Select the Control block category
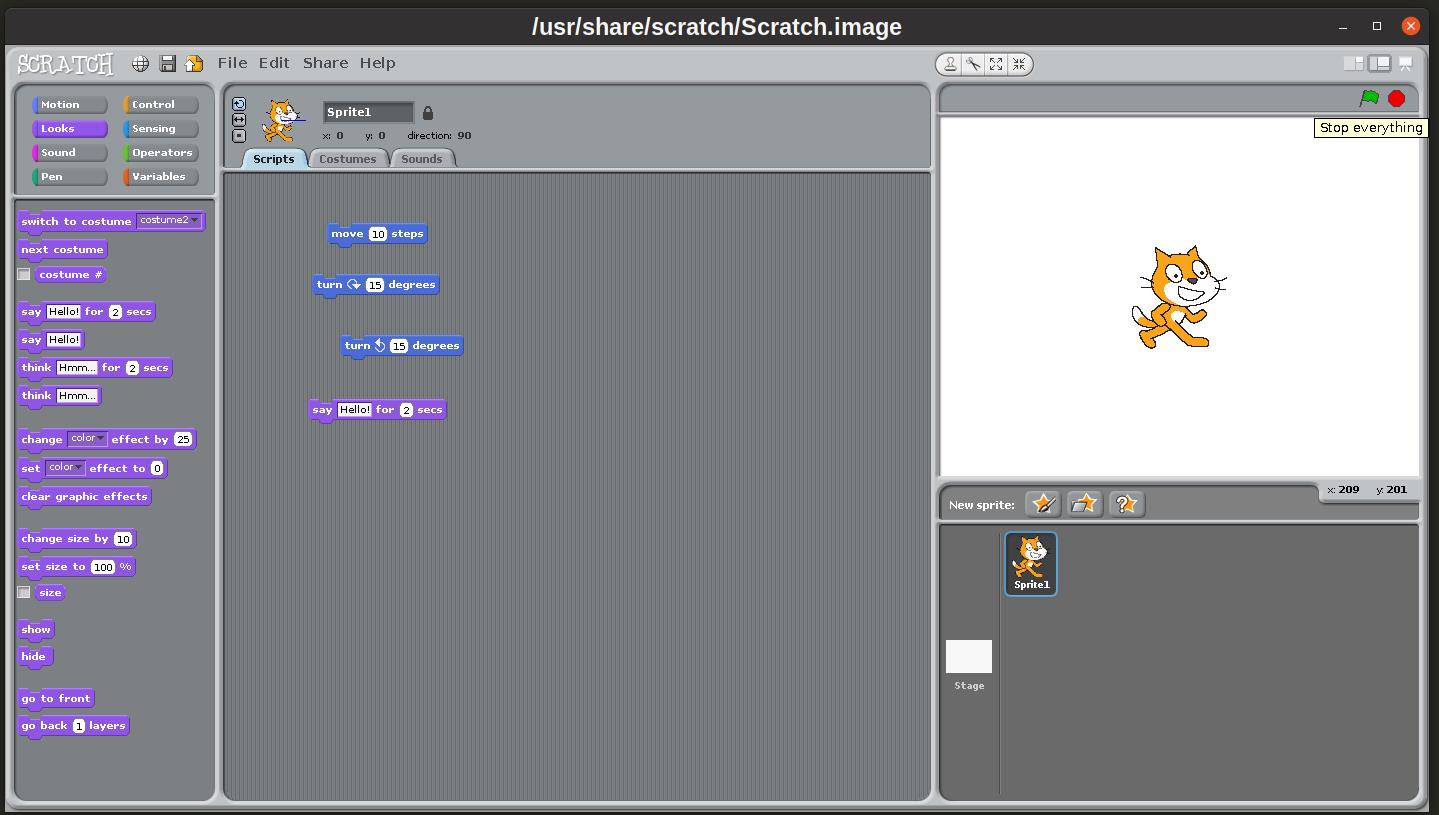The height and width of the screenshot is (815, 1439). pyautogui.click(x=161, y=105)
